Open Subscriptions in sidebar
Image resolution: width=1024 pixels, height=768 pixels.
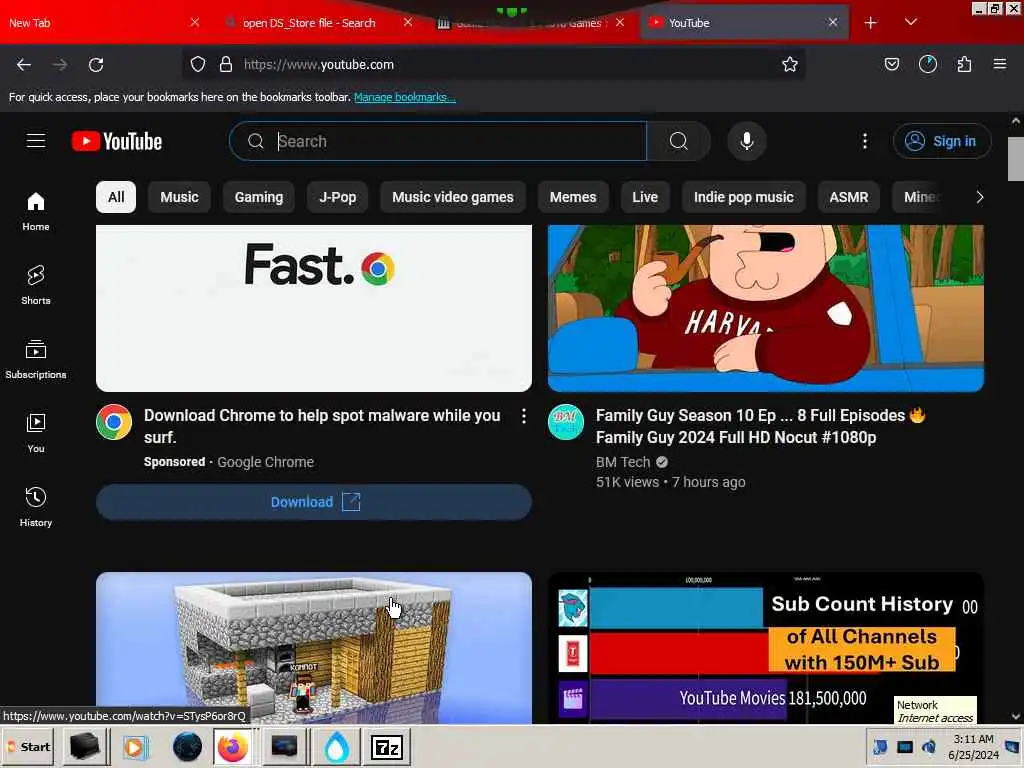[36, 359]
